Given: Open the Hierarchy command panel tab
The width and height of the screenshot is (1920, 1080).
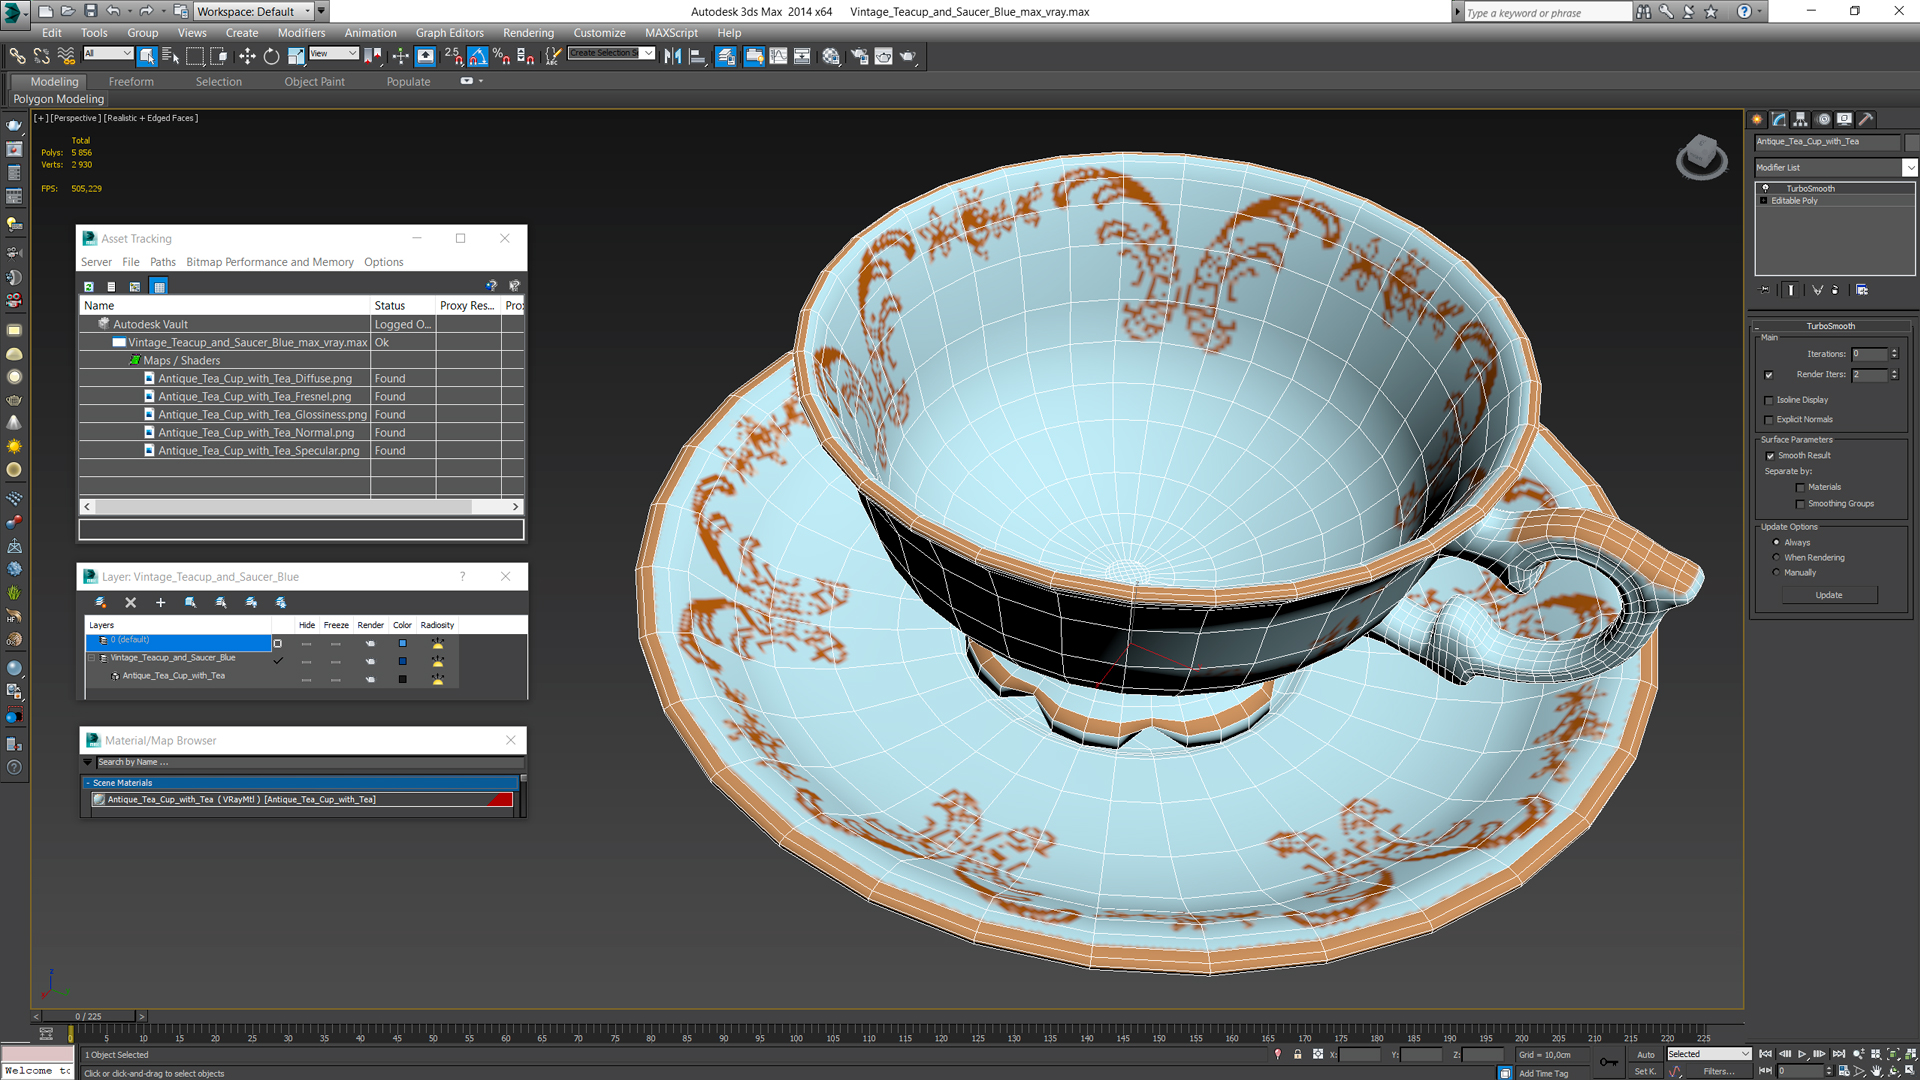Looking at the screenshot, I should click(1800, 119).
